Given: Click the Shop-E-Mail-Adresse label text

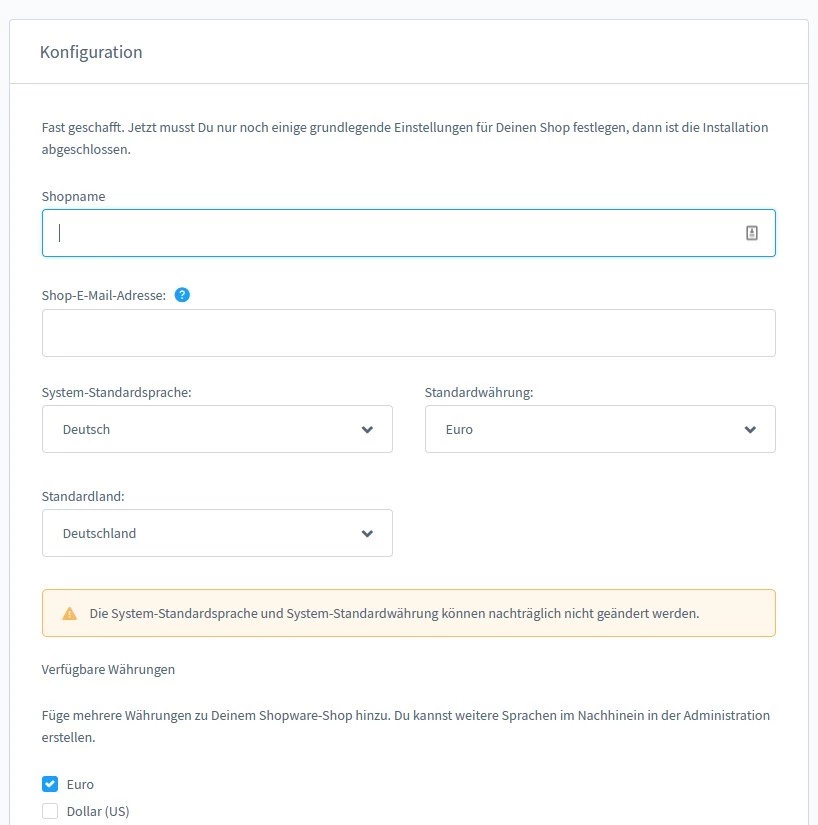Looking at the screenshot, I should tap(104, 295).
